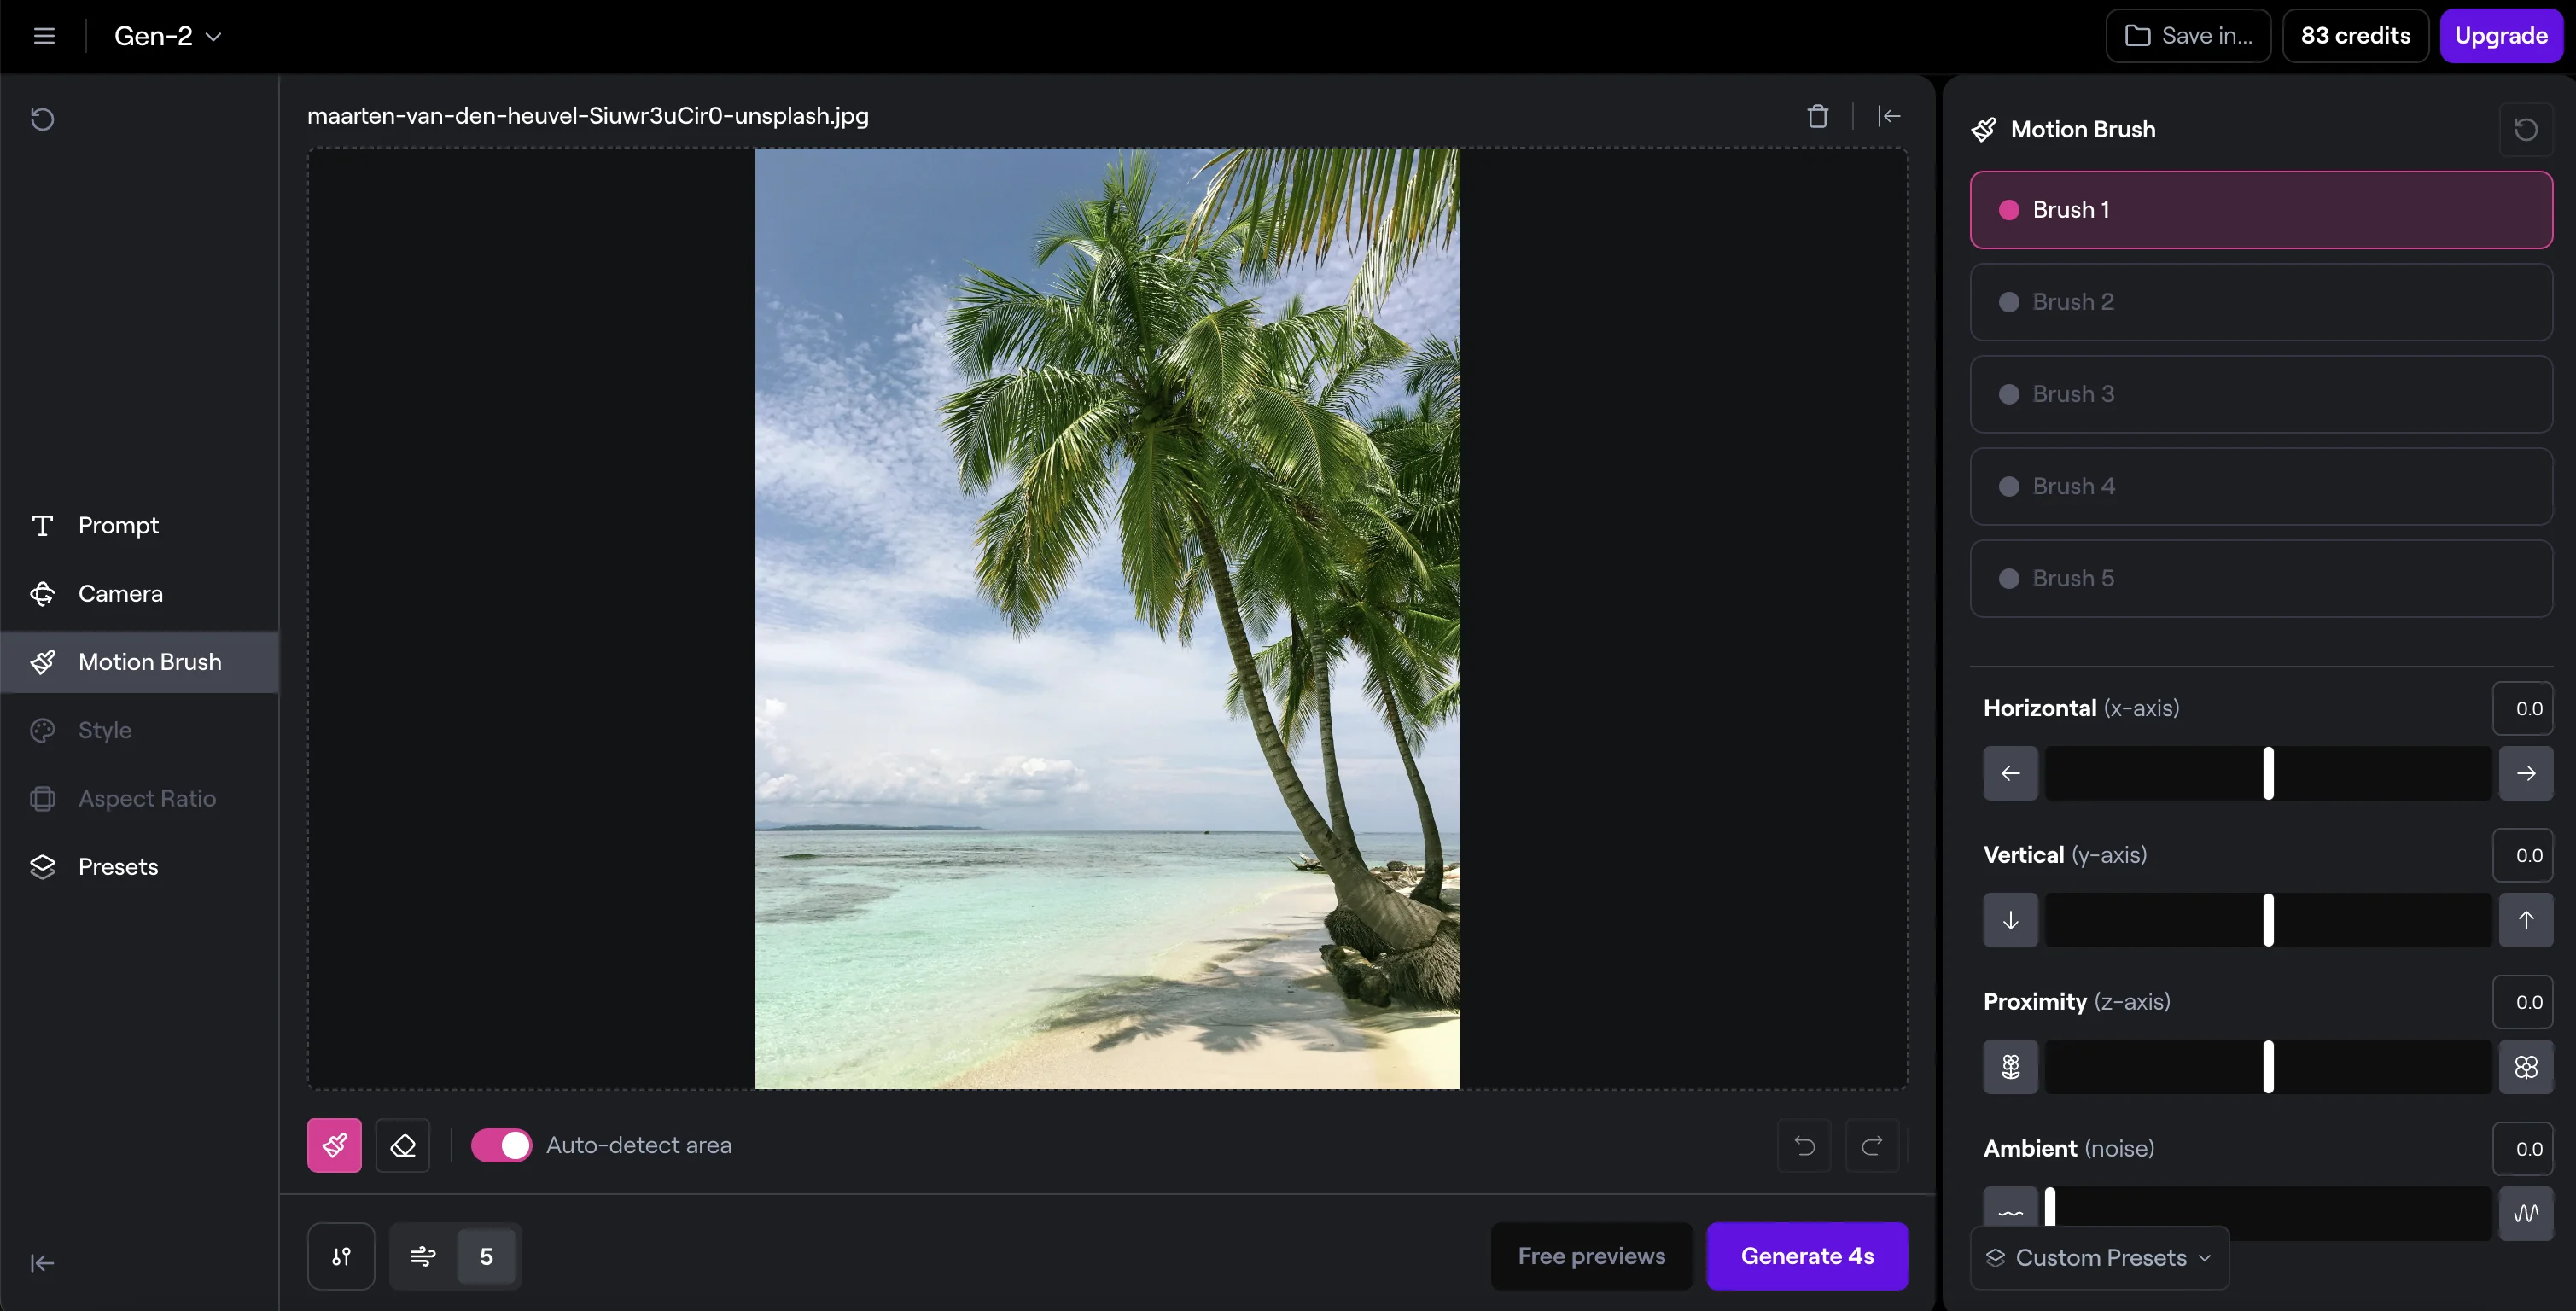Expand the Custom Presets dropdown
2576x1311 pixels.
pos(2098,1257)
